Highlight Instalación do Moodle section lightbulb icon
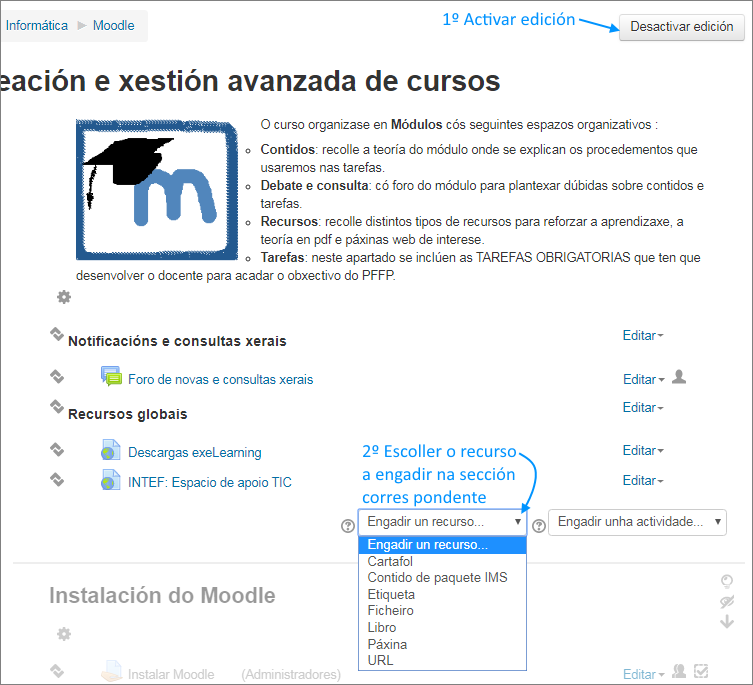Viewport: 753px width, 685px height. click(x=727, y=582)
